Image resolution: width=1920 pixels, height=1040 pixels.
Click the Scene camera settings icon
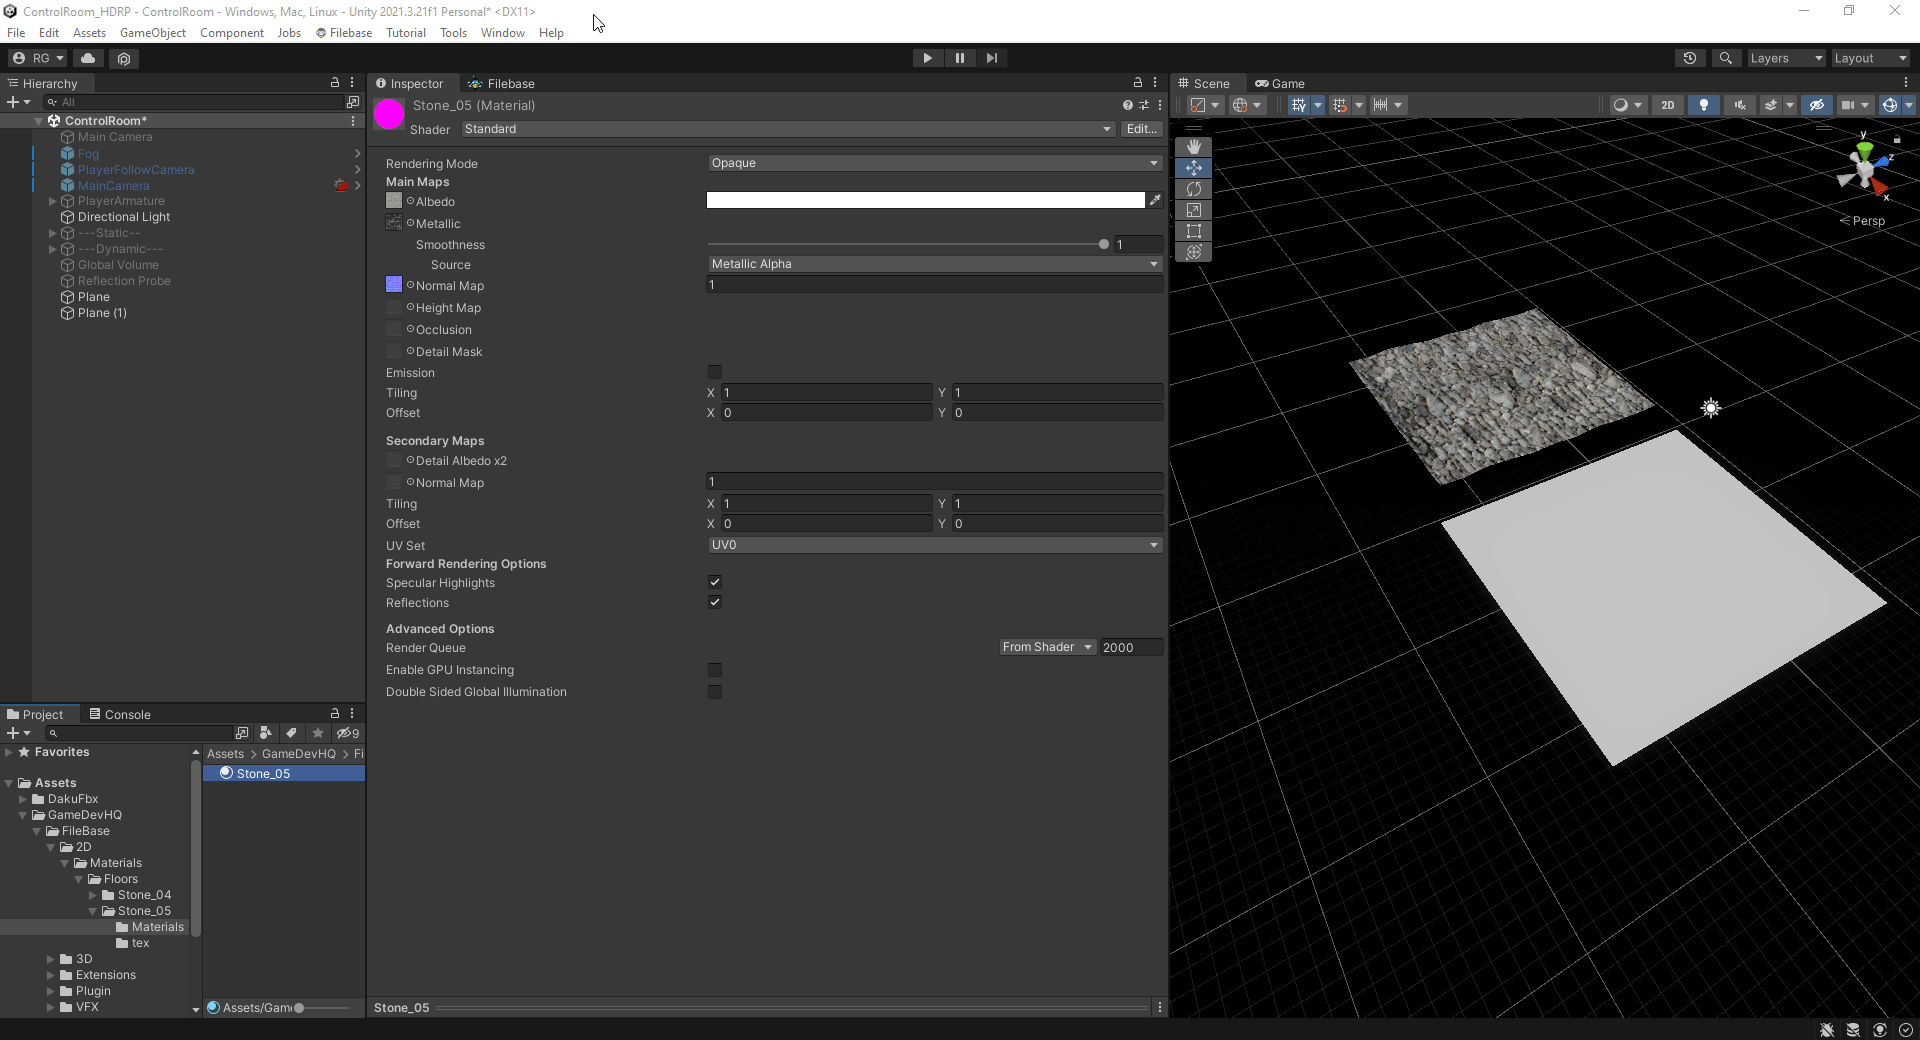tap(1848, 105)
